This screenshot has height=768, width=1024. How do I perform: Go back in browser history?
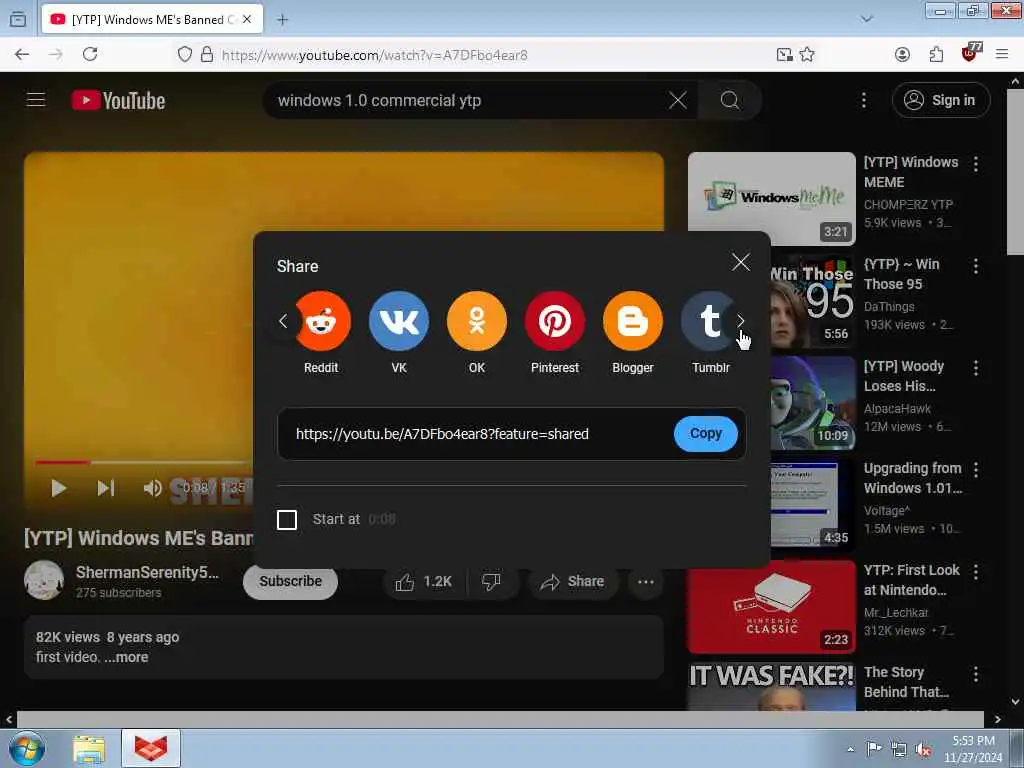click(x=22, y=55)
